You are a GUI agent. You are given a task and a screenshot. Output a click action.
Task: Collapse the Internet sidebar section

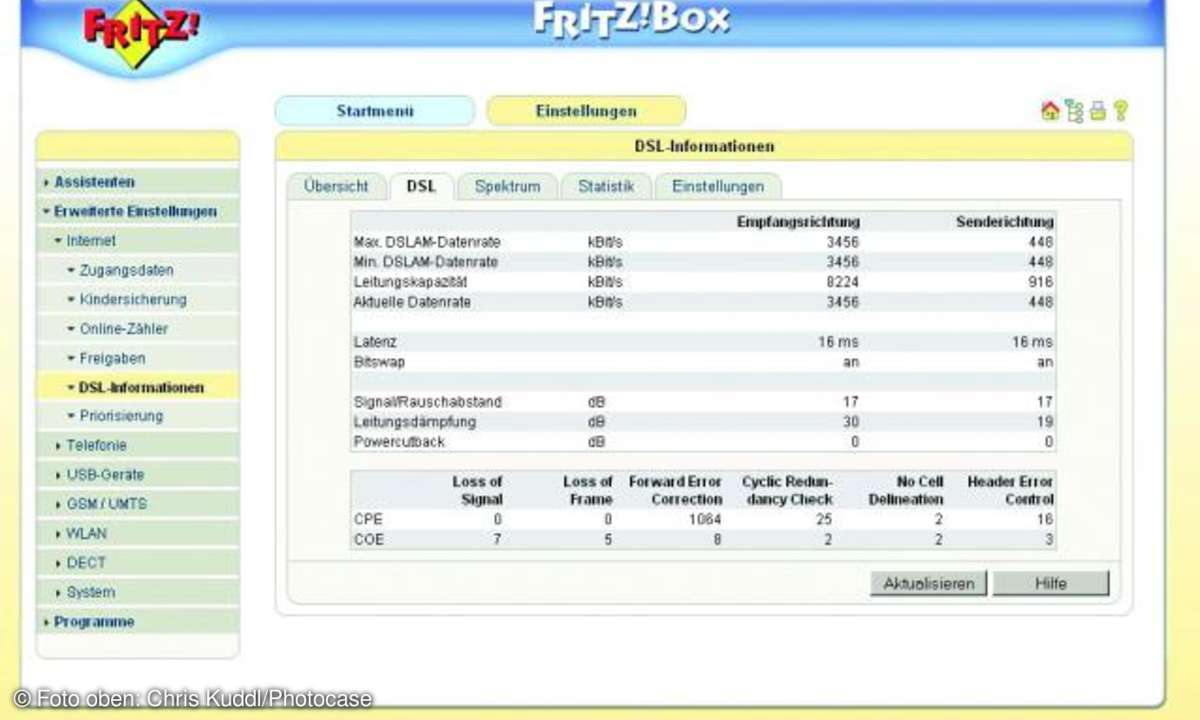139,241
